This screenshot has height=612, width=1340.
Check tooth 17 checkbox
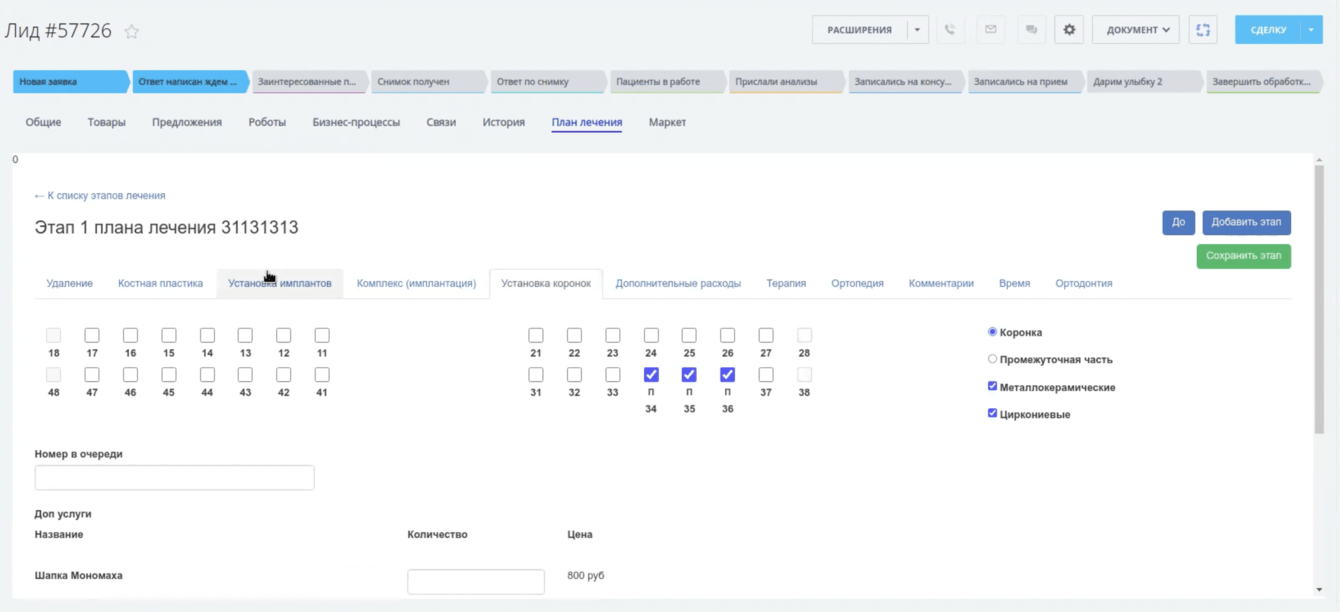pyautogui.click(x=92, y=335)
